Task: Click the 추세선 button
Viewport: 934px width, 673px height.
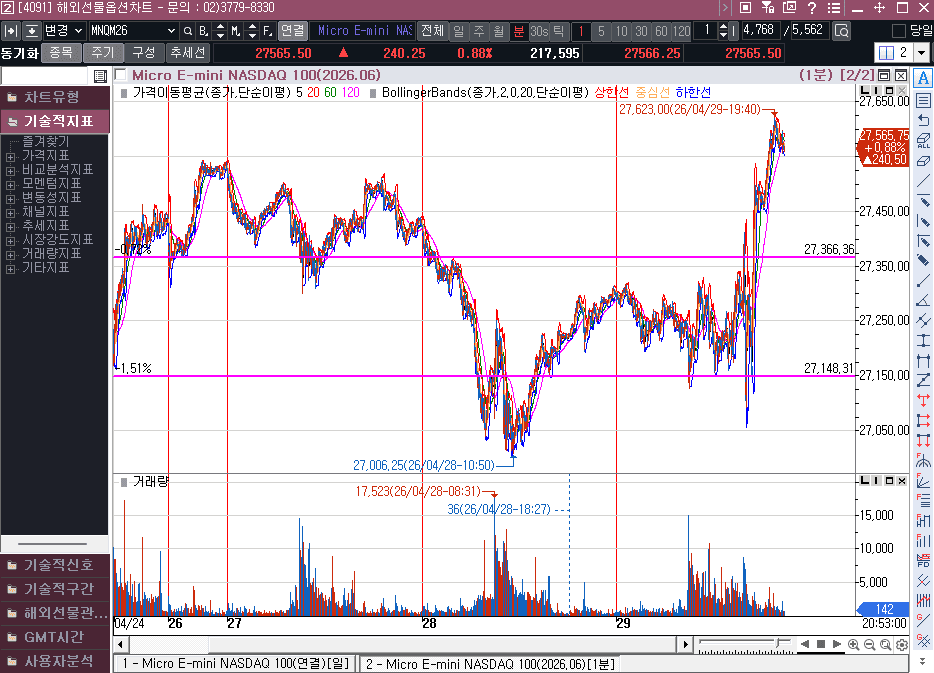Action: (188, 53)
